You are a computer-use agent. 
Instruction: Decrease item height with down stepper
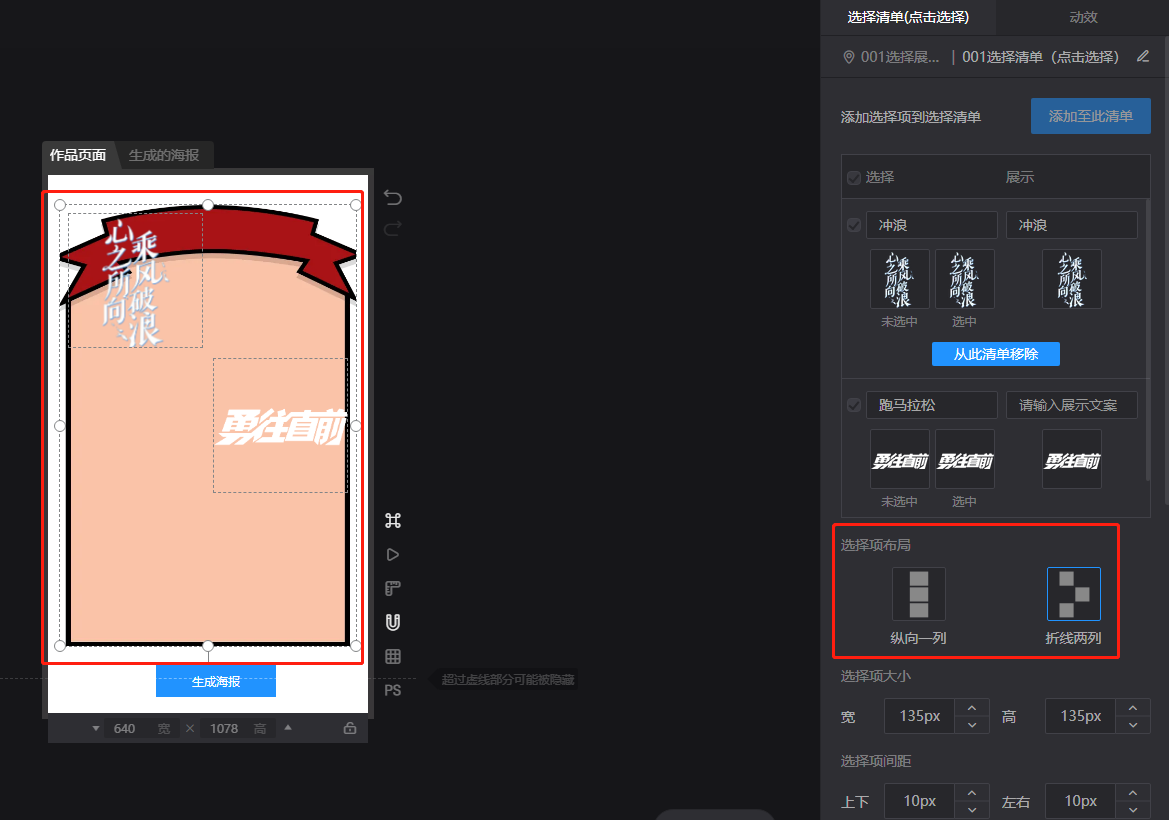point(1132,725)
